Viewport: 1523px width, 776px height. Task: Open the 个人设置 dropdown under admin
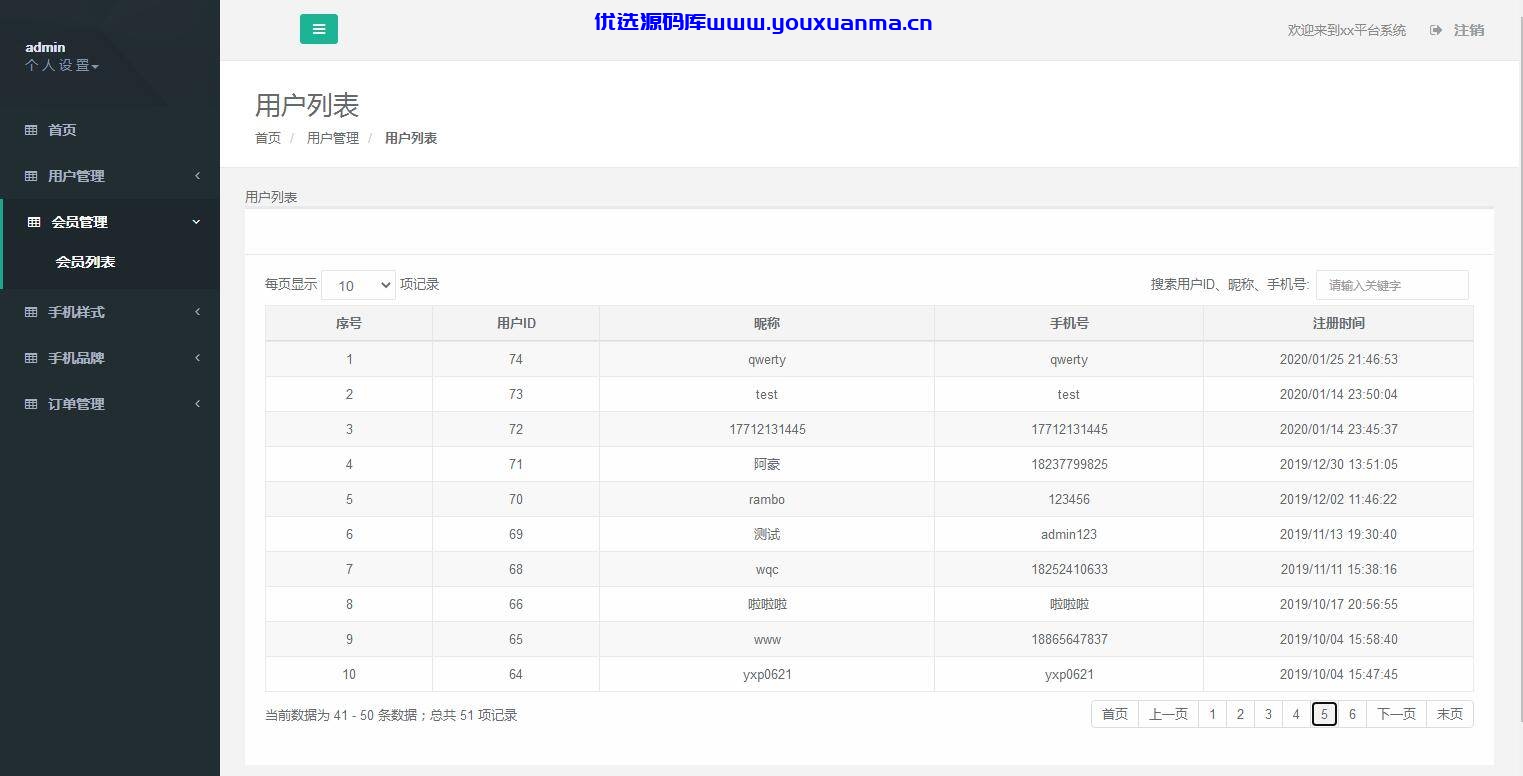click(x=62, y=66)
